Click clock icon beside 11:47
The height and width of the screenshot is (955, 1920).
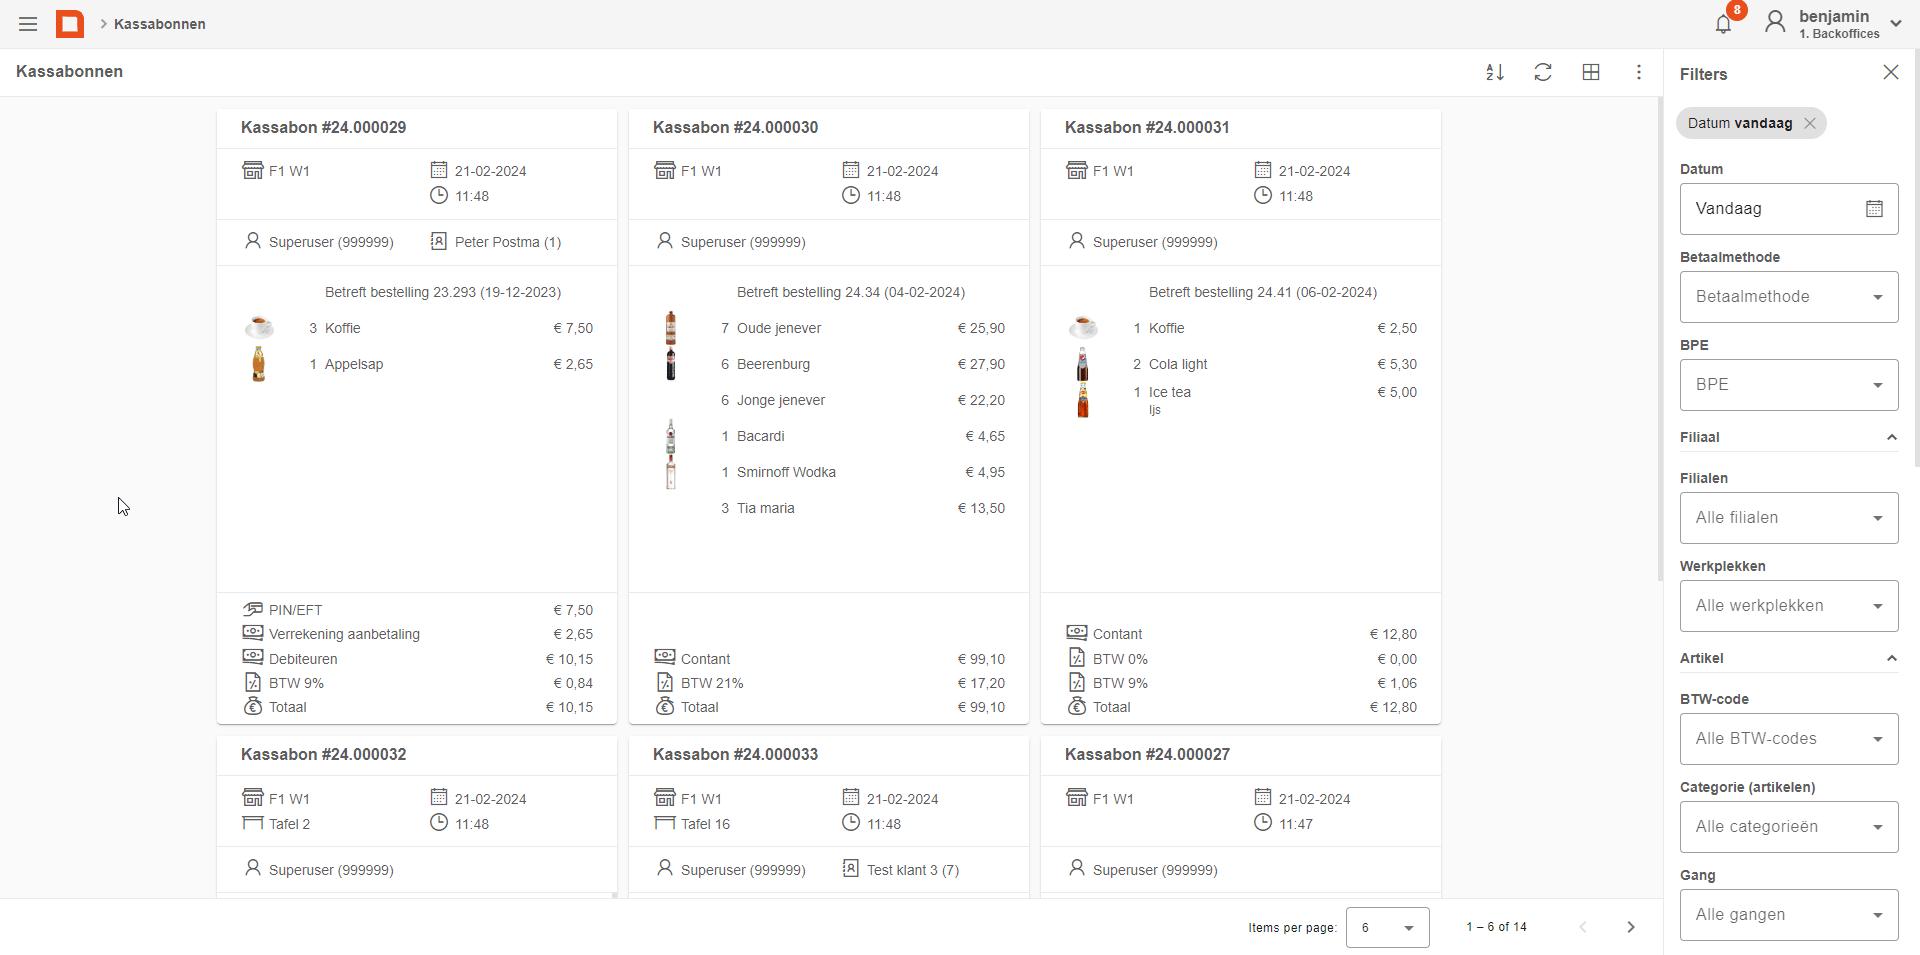pos(1263,822)
